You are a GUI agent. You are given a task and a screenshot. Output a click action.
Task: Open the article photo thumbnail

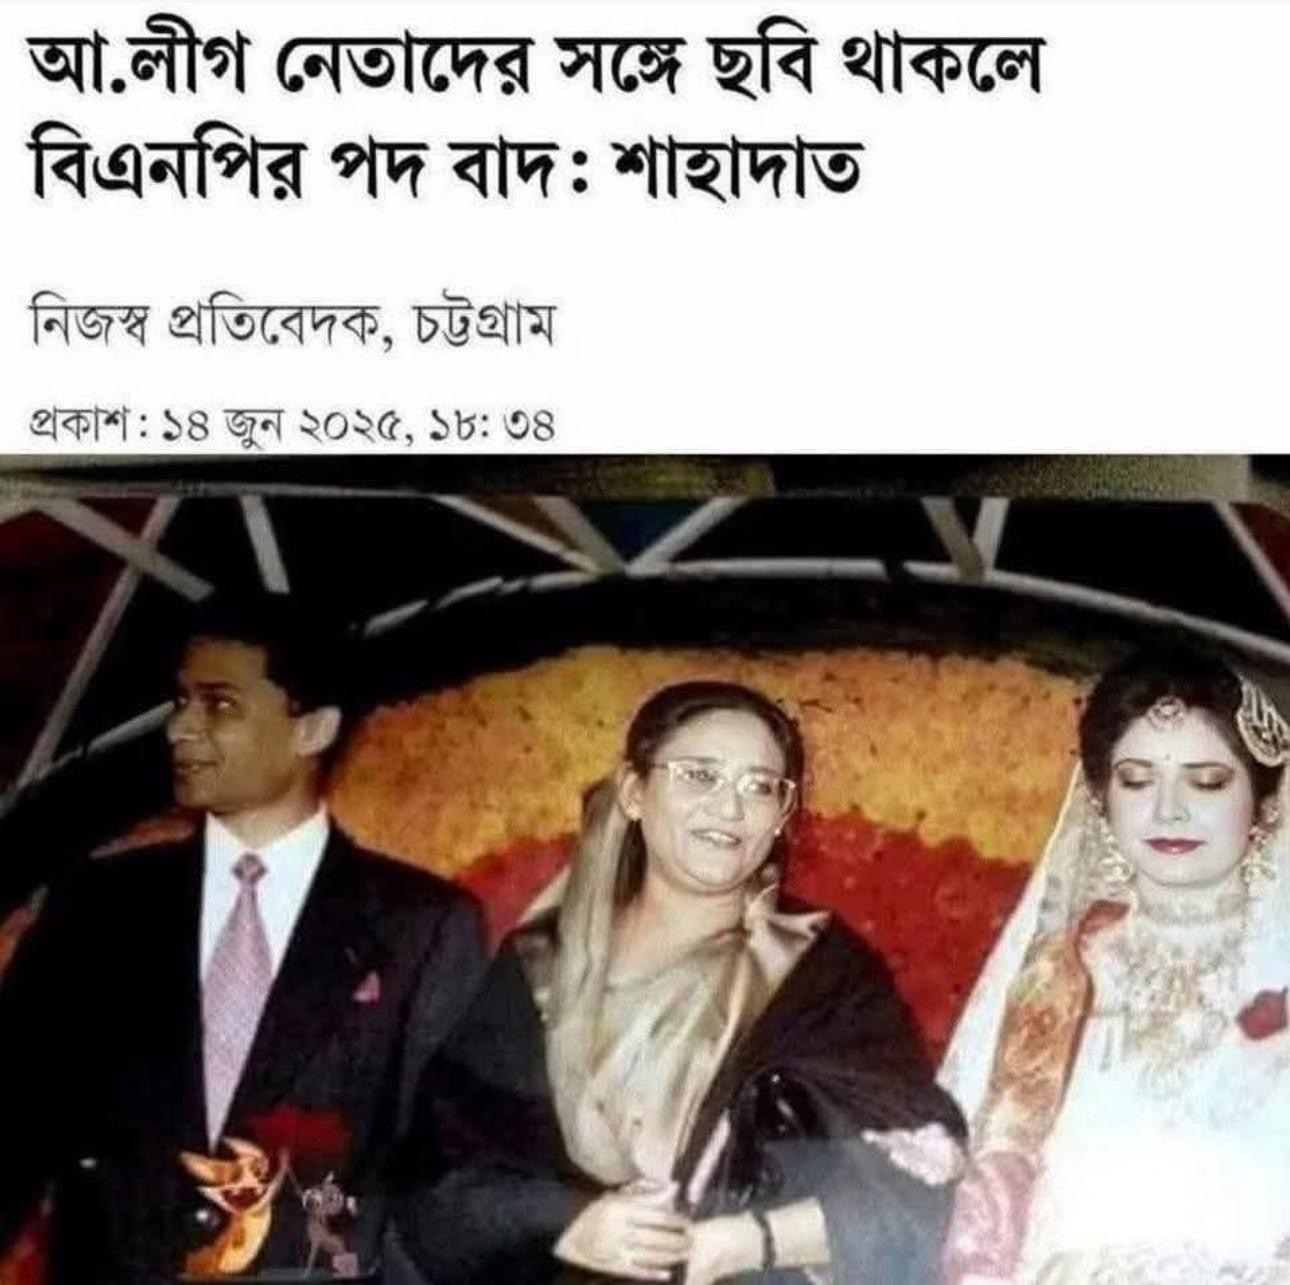coord(645,868)
